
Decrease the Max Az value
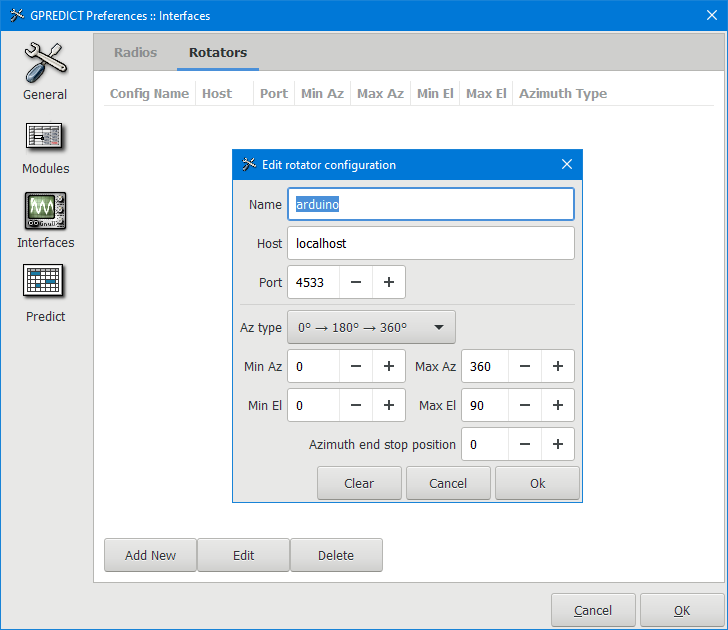(525, 366)
